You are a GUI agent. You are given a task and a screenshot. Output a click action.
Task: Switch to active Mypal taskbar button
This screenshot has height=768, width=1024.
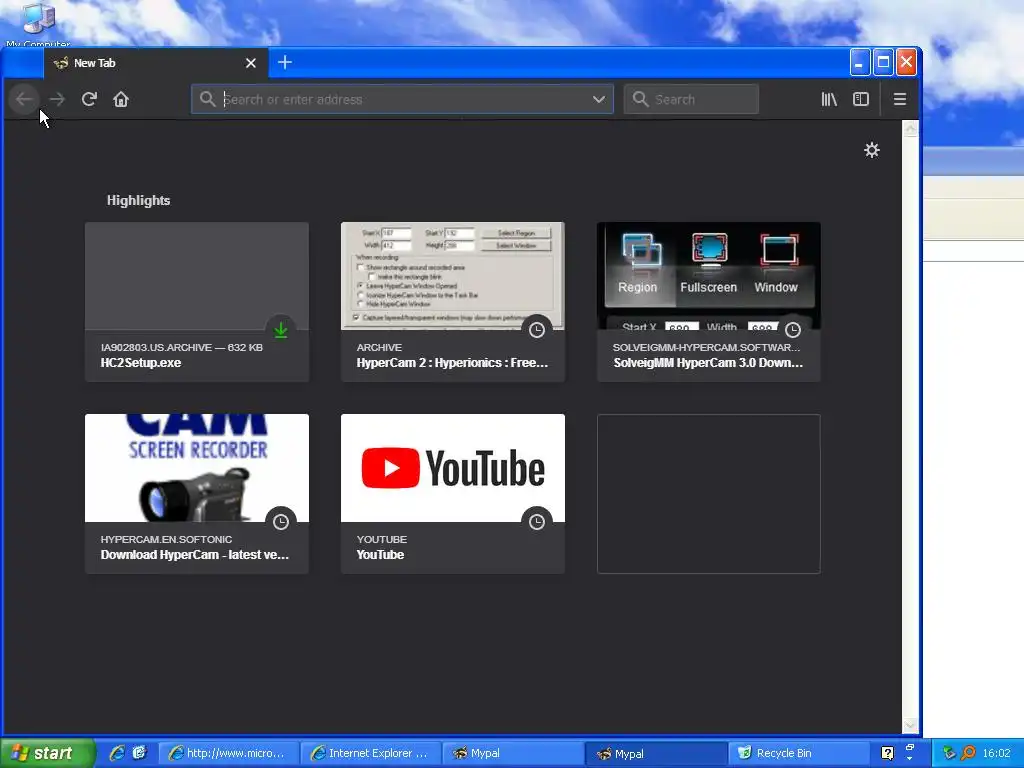(655, 753)
